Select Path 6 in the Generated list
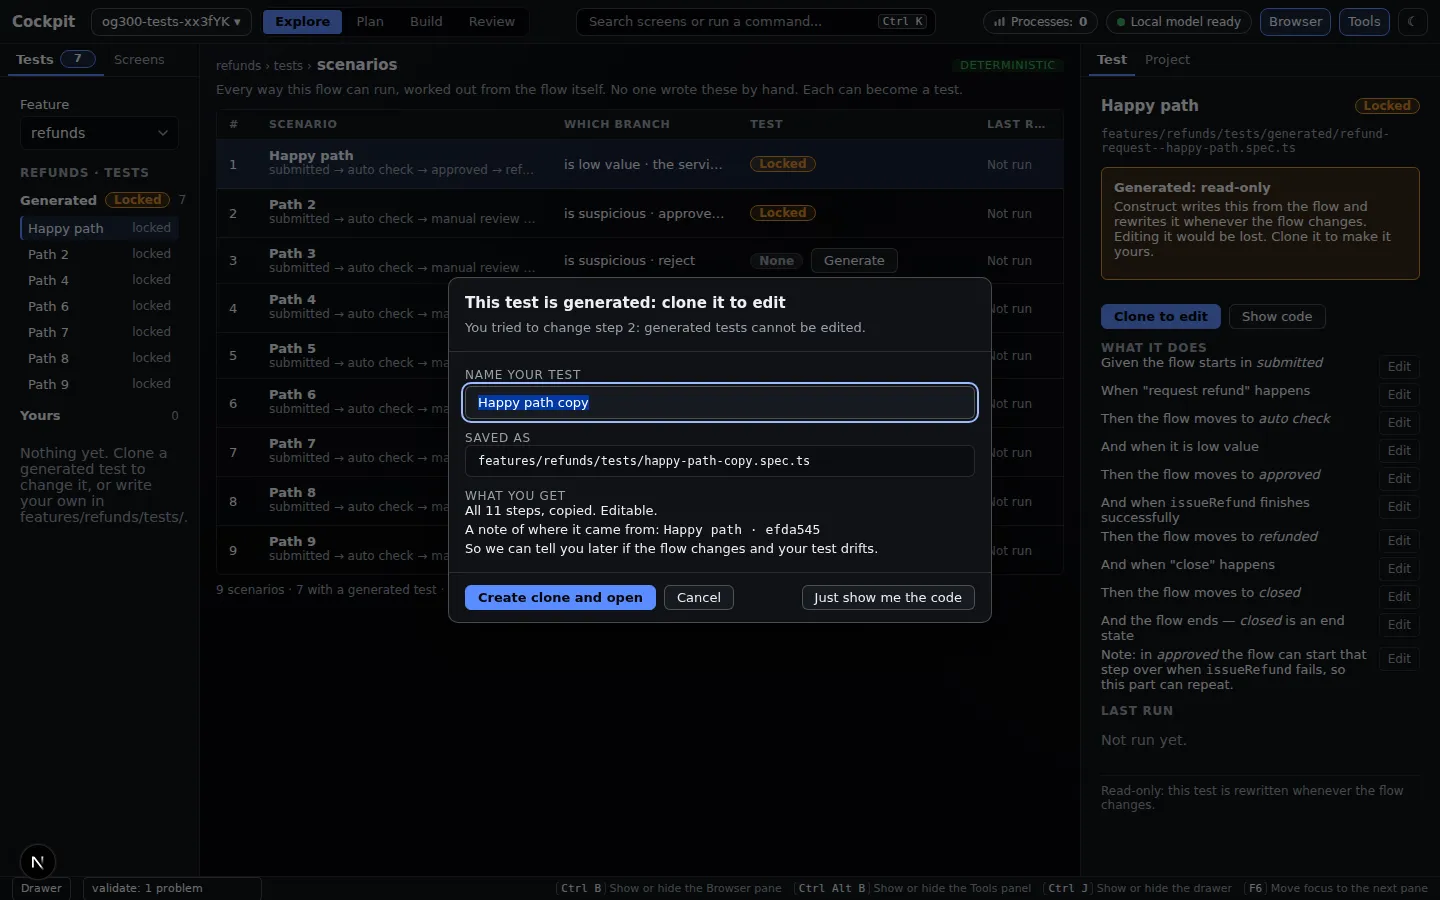Image resolution: width=1440 pixels, height=900 pixels. [x=99, y=306]
